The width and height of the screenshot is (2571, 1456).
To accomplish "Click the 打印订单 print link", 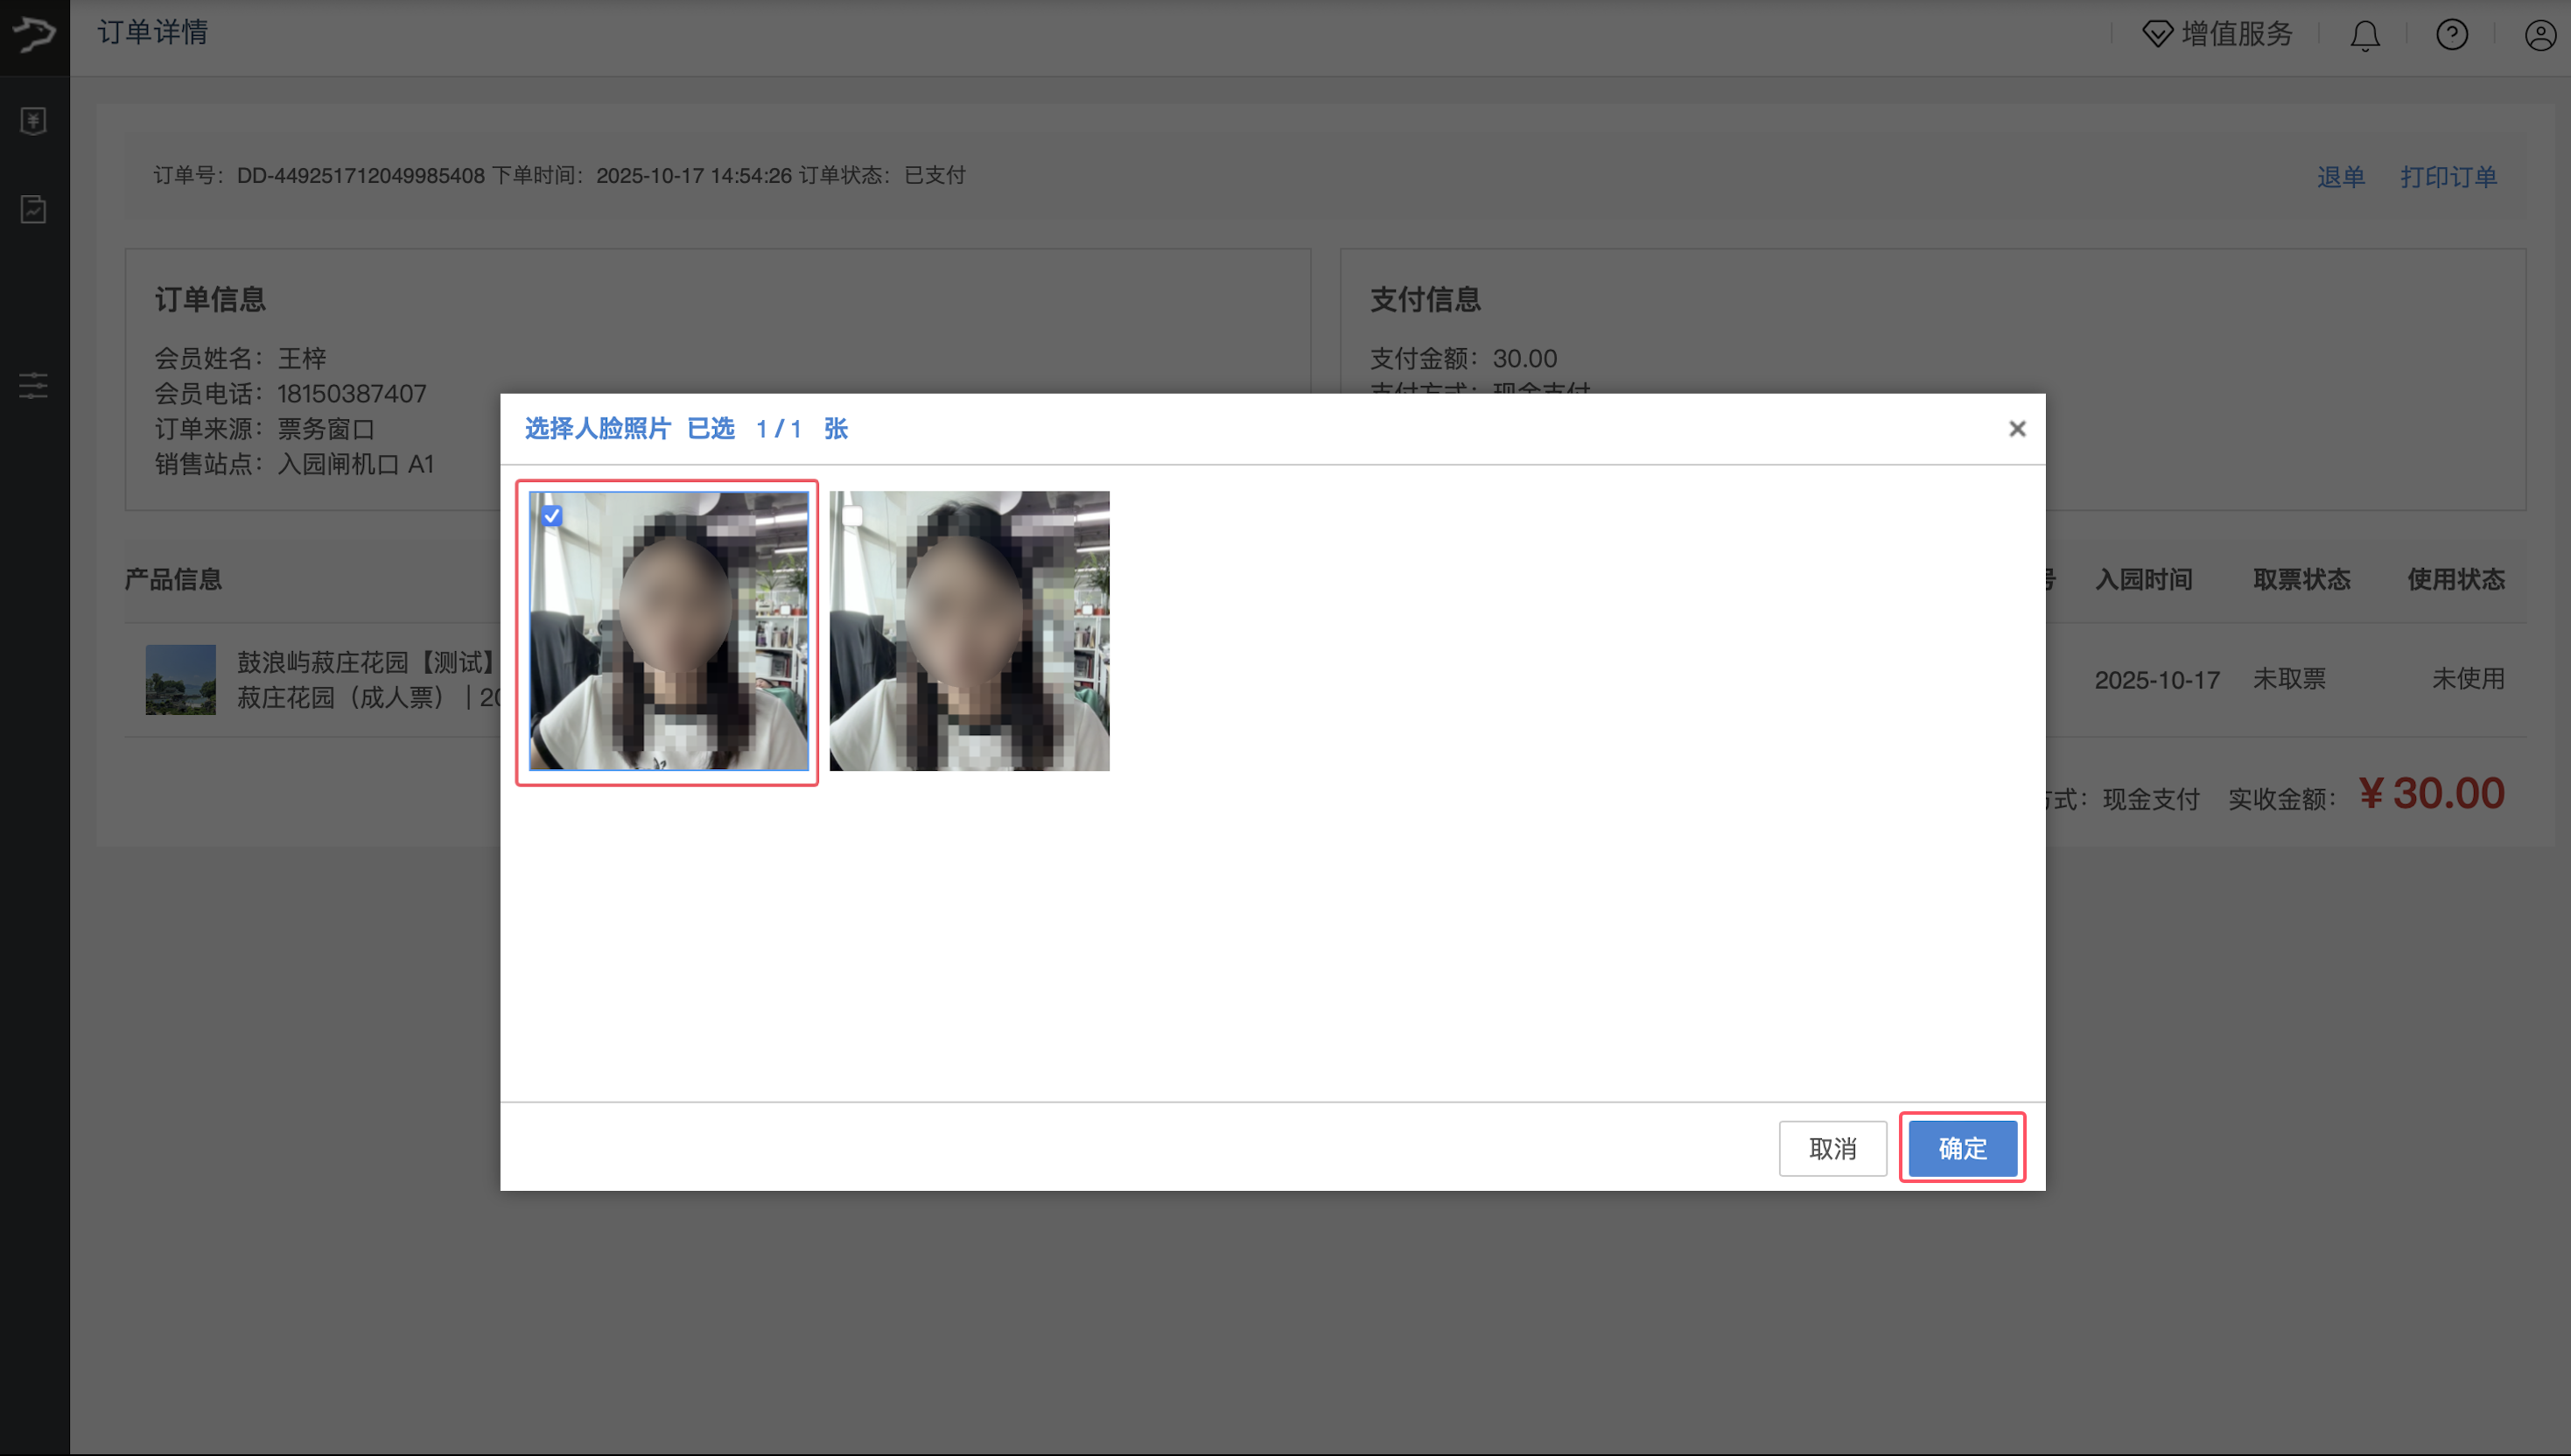I will coord(2448,177).
